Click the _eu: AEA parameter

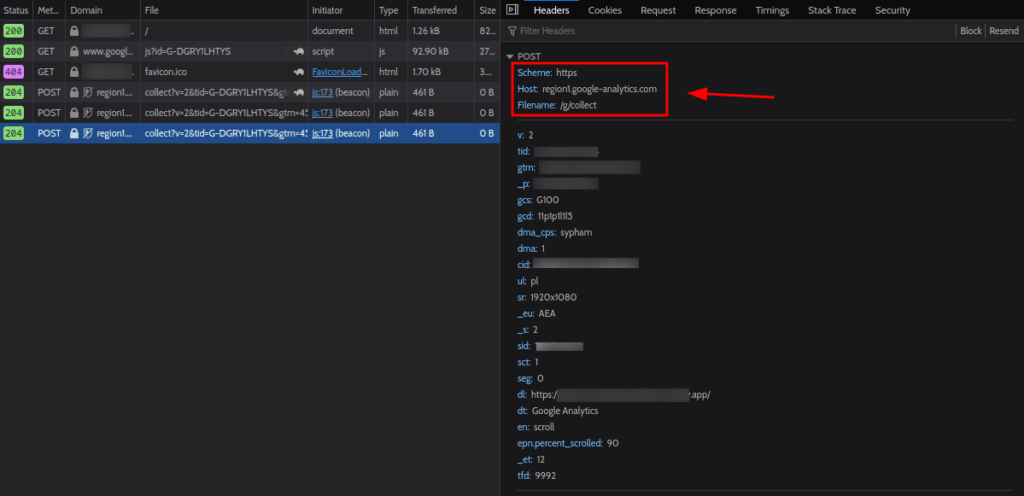click(536, 313)
